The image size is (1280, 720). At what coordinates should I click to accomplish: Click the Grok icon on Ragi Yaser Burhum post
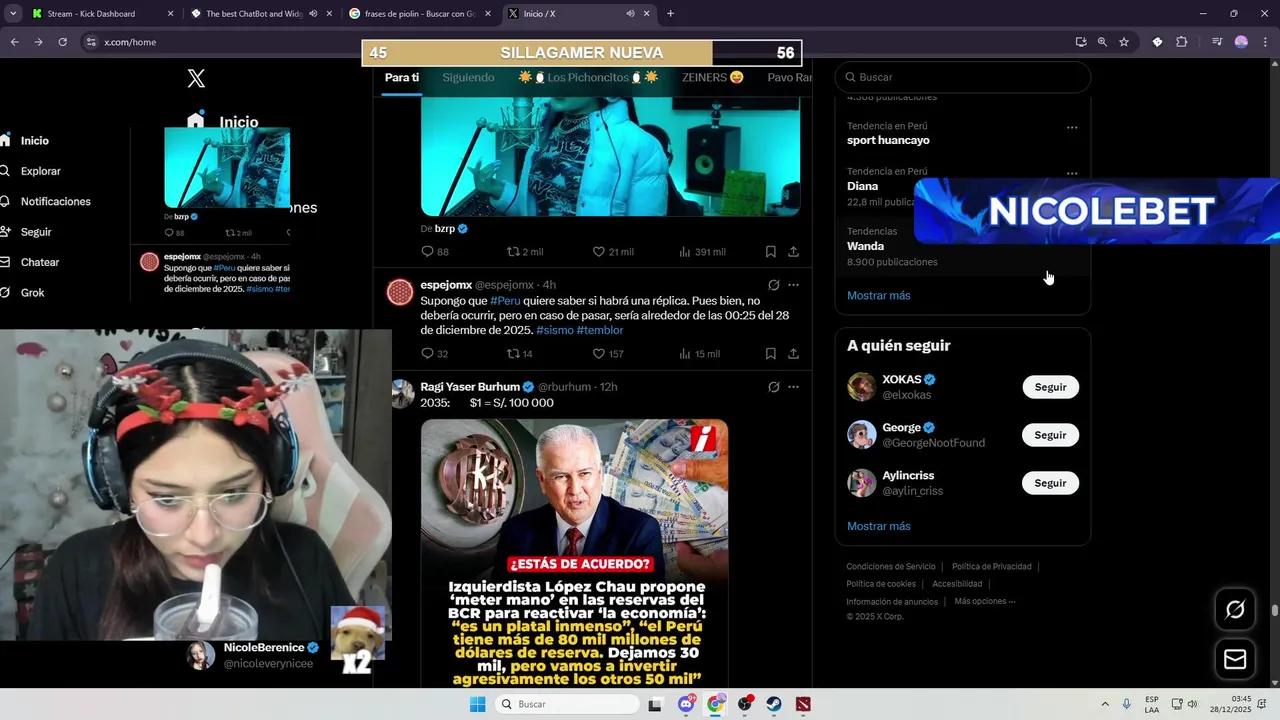pyautogui.click(x=773, y=387)
